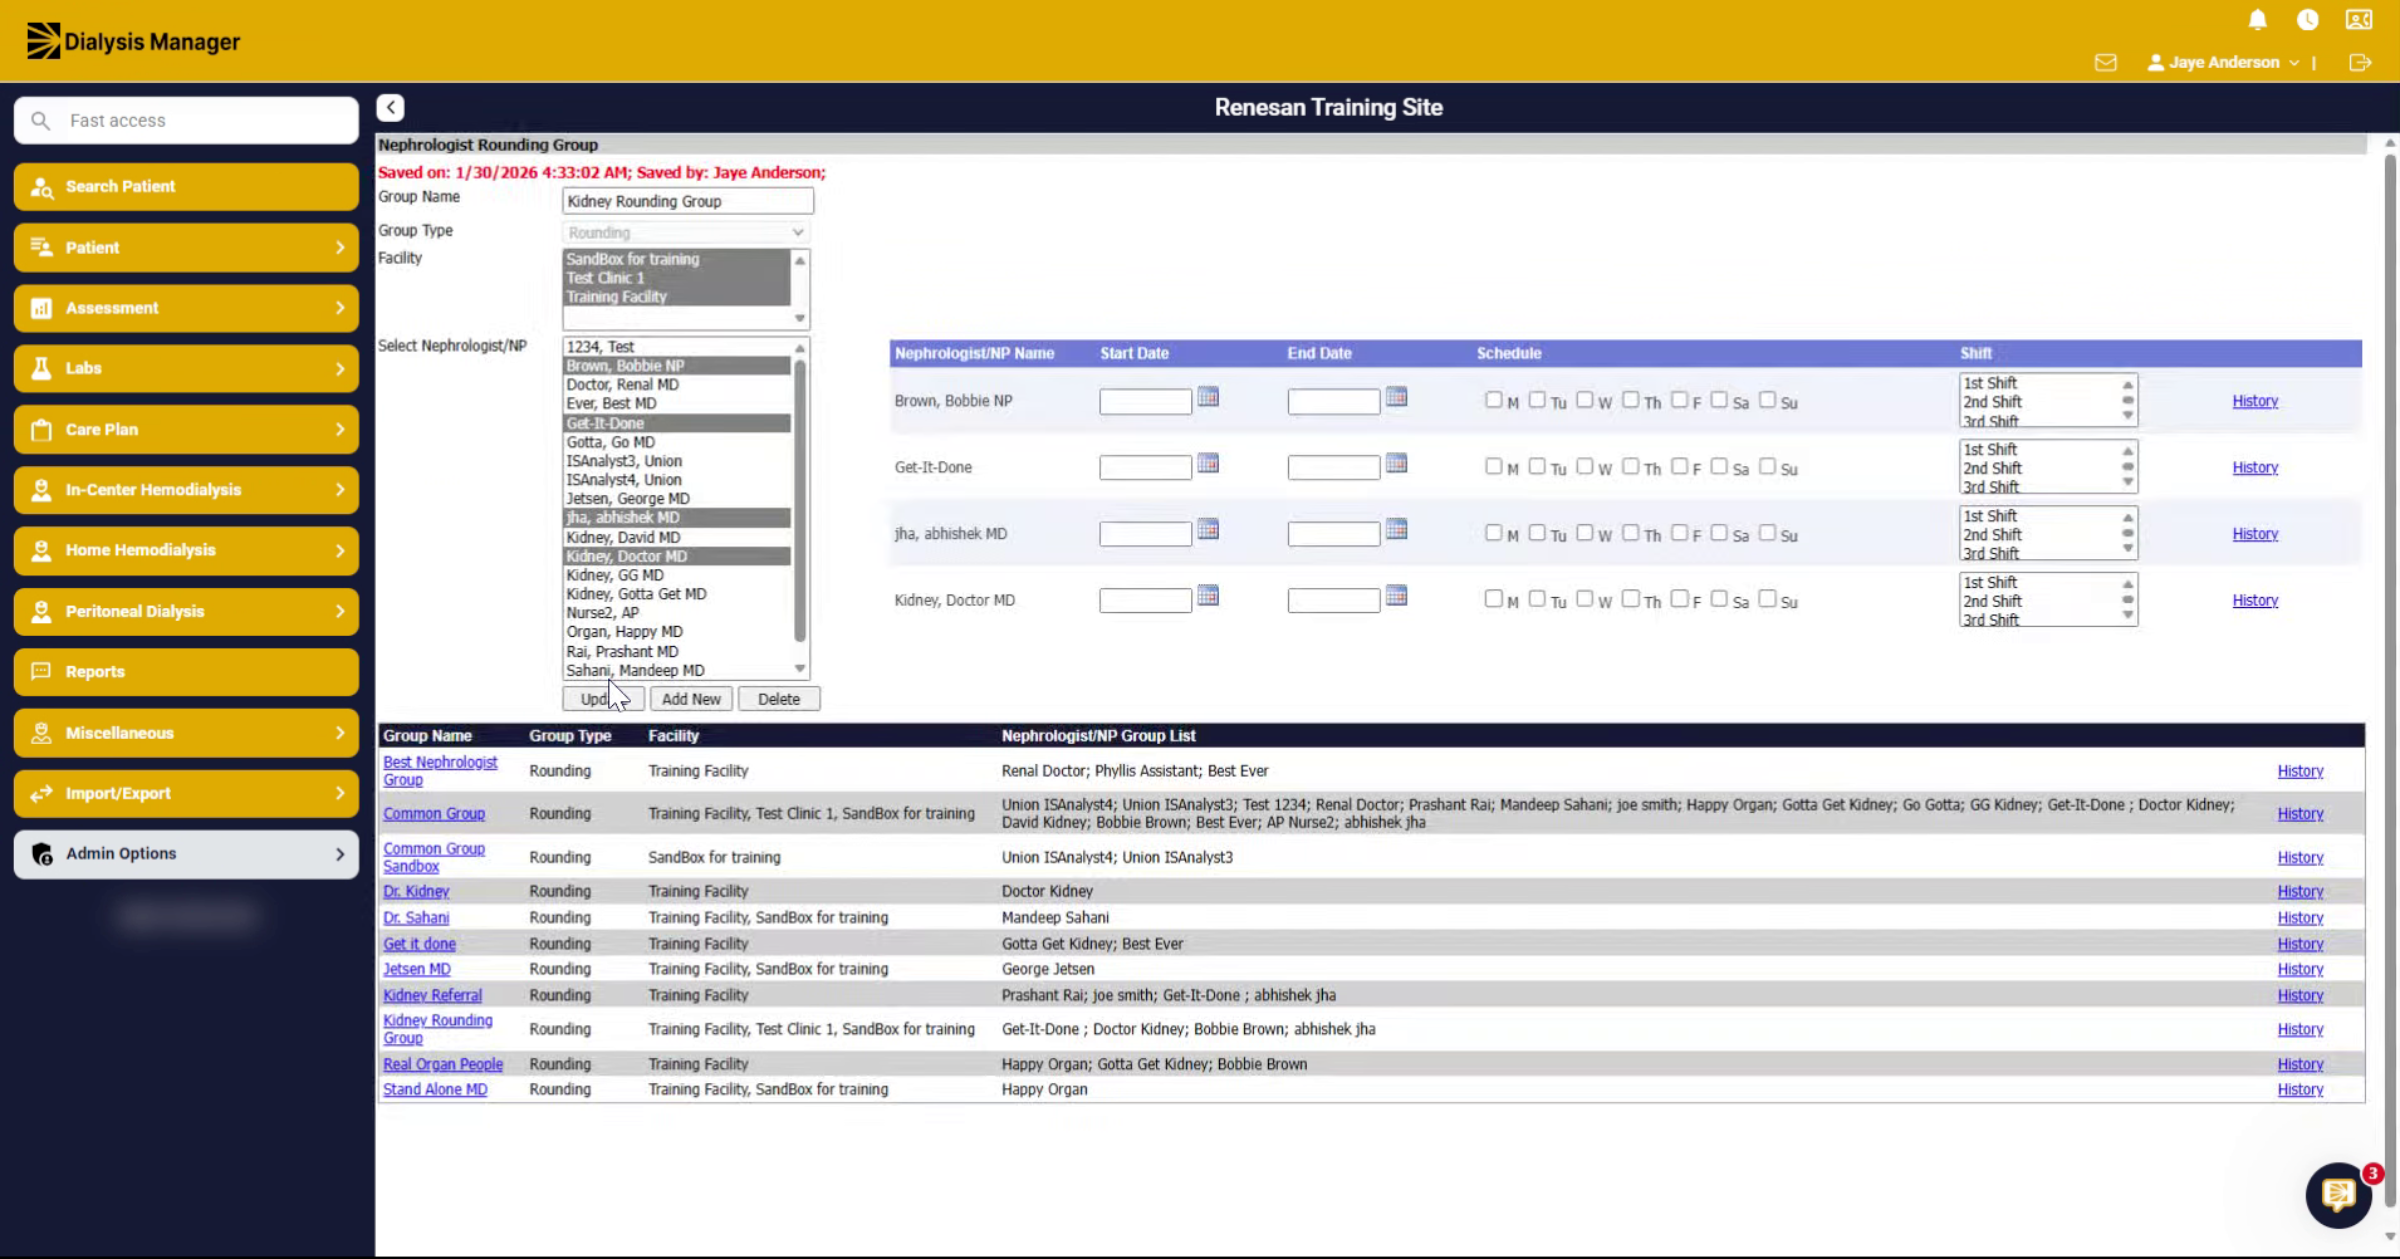The image size is (2400, 1259).
Task: Open the Group Type dropdown
Action: (x=686, y=232)
